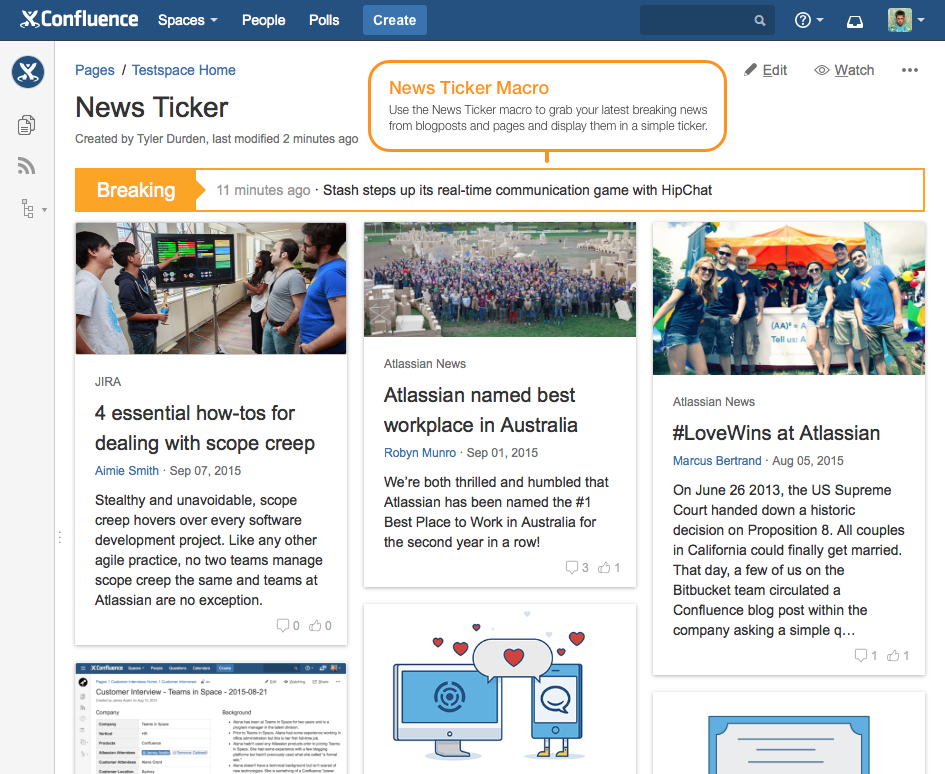Open the Blog RSS feed icon in sidebar
Screen dimensions: 945x774
pos(27,166)
